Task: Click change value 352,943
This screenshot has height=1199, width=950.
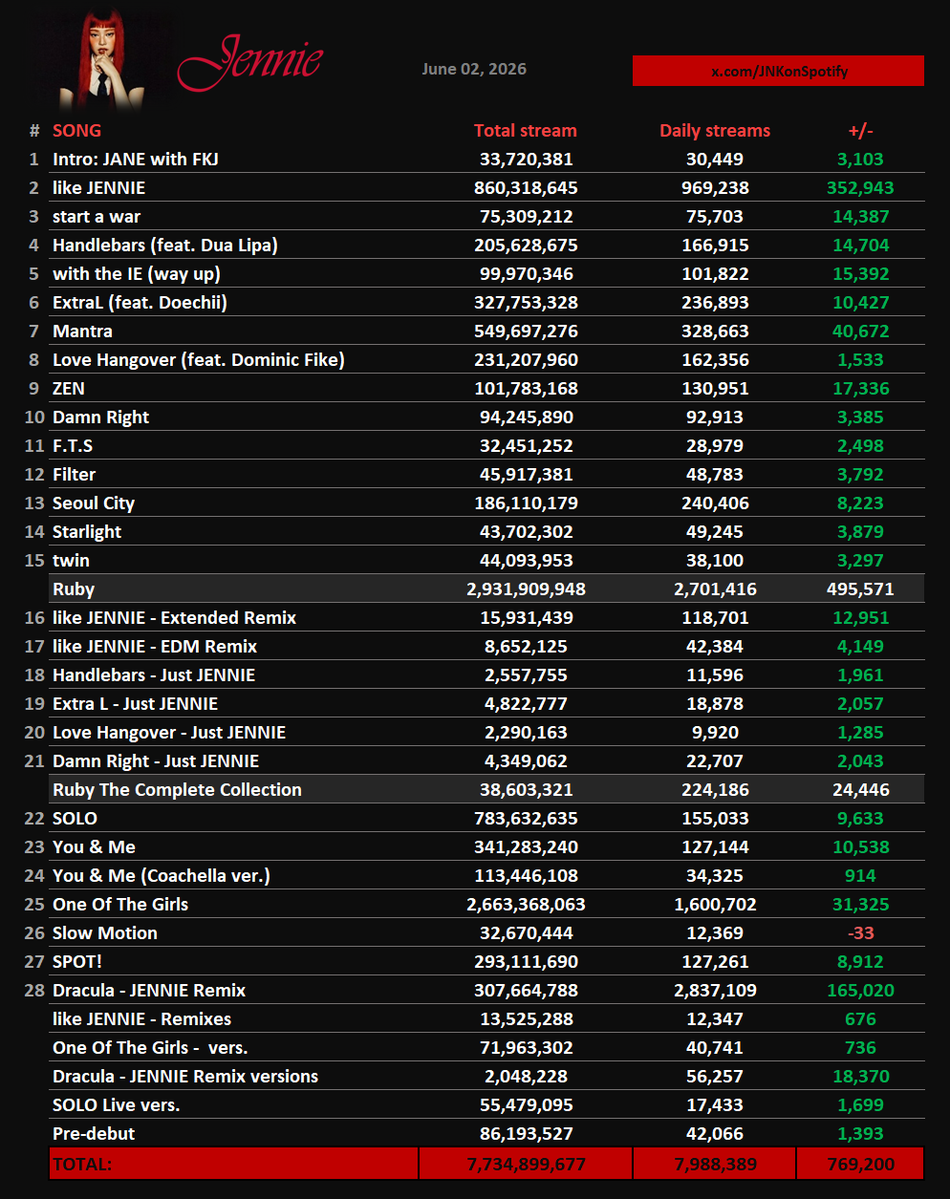Action: point(861,188)
